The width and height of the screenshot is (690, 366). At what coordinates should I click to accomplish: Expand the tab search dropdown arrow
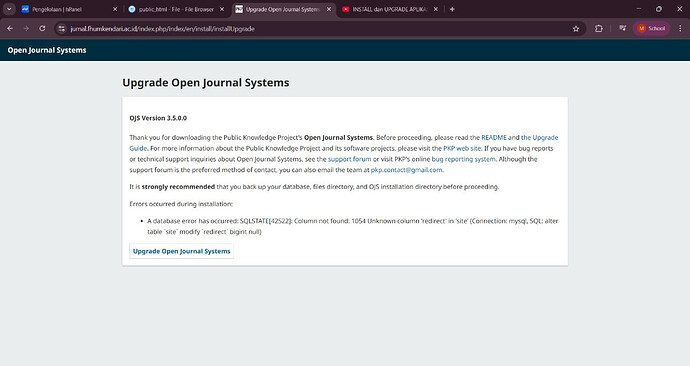click(9, 9)
